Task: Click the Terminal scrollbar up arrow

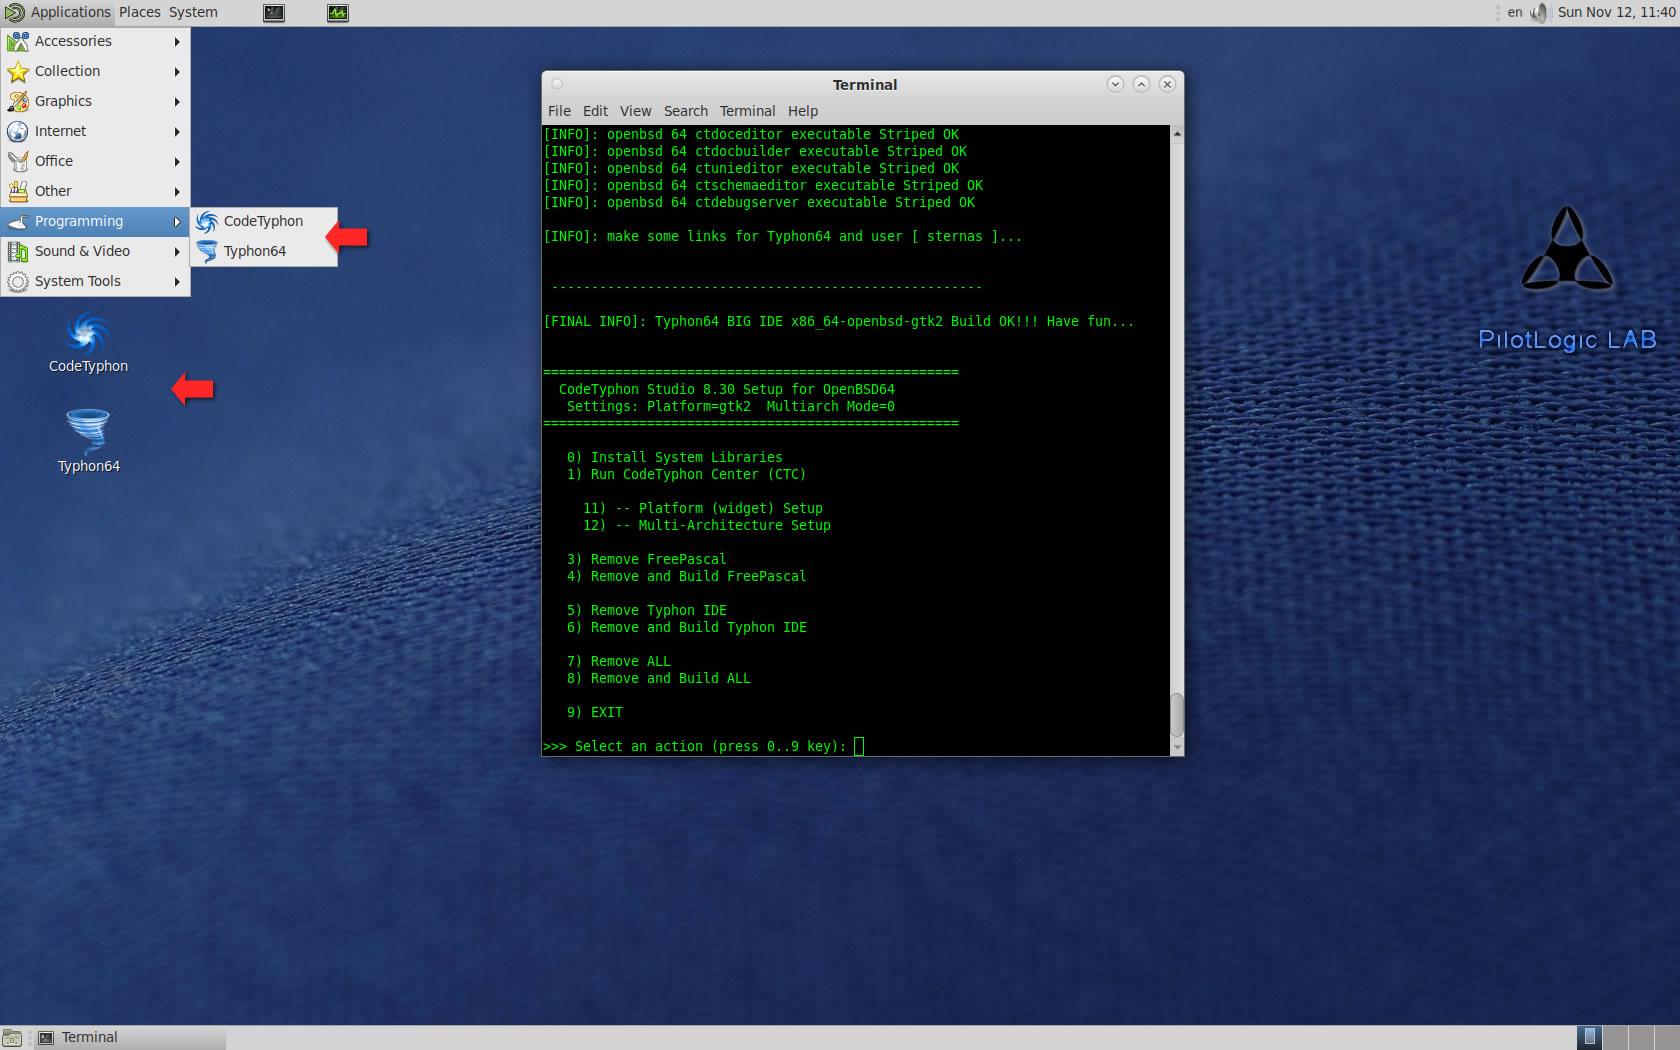Action: [1177, 133]
